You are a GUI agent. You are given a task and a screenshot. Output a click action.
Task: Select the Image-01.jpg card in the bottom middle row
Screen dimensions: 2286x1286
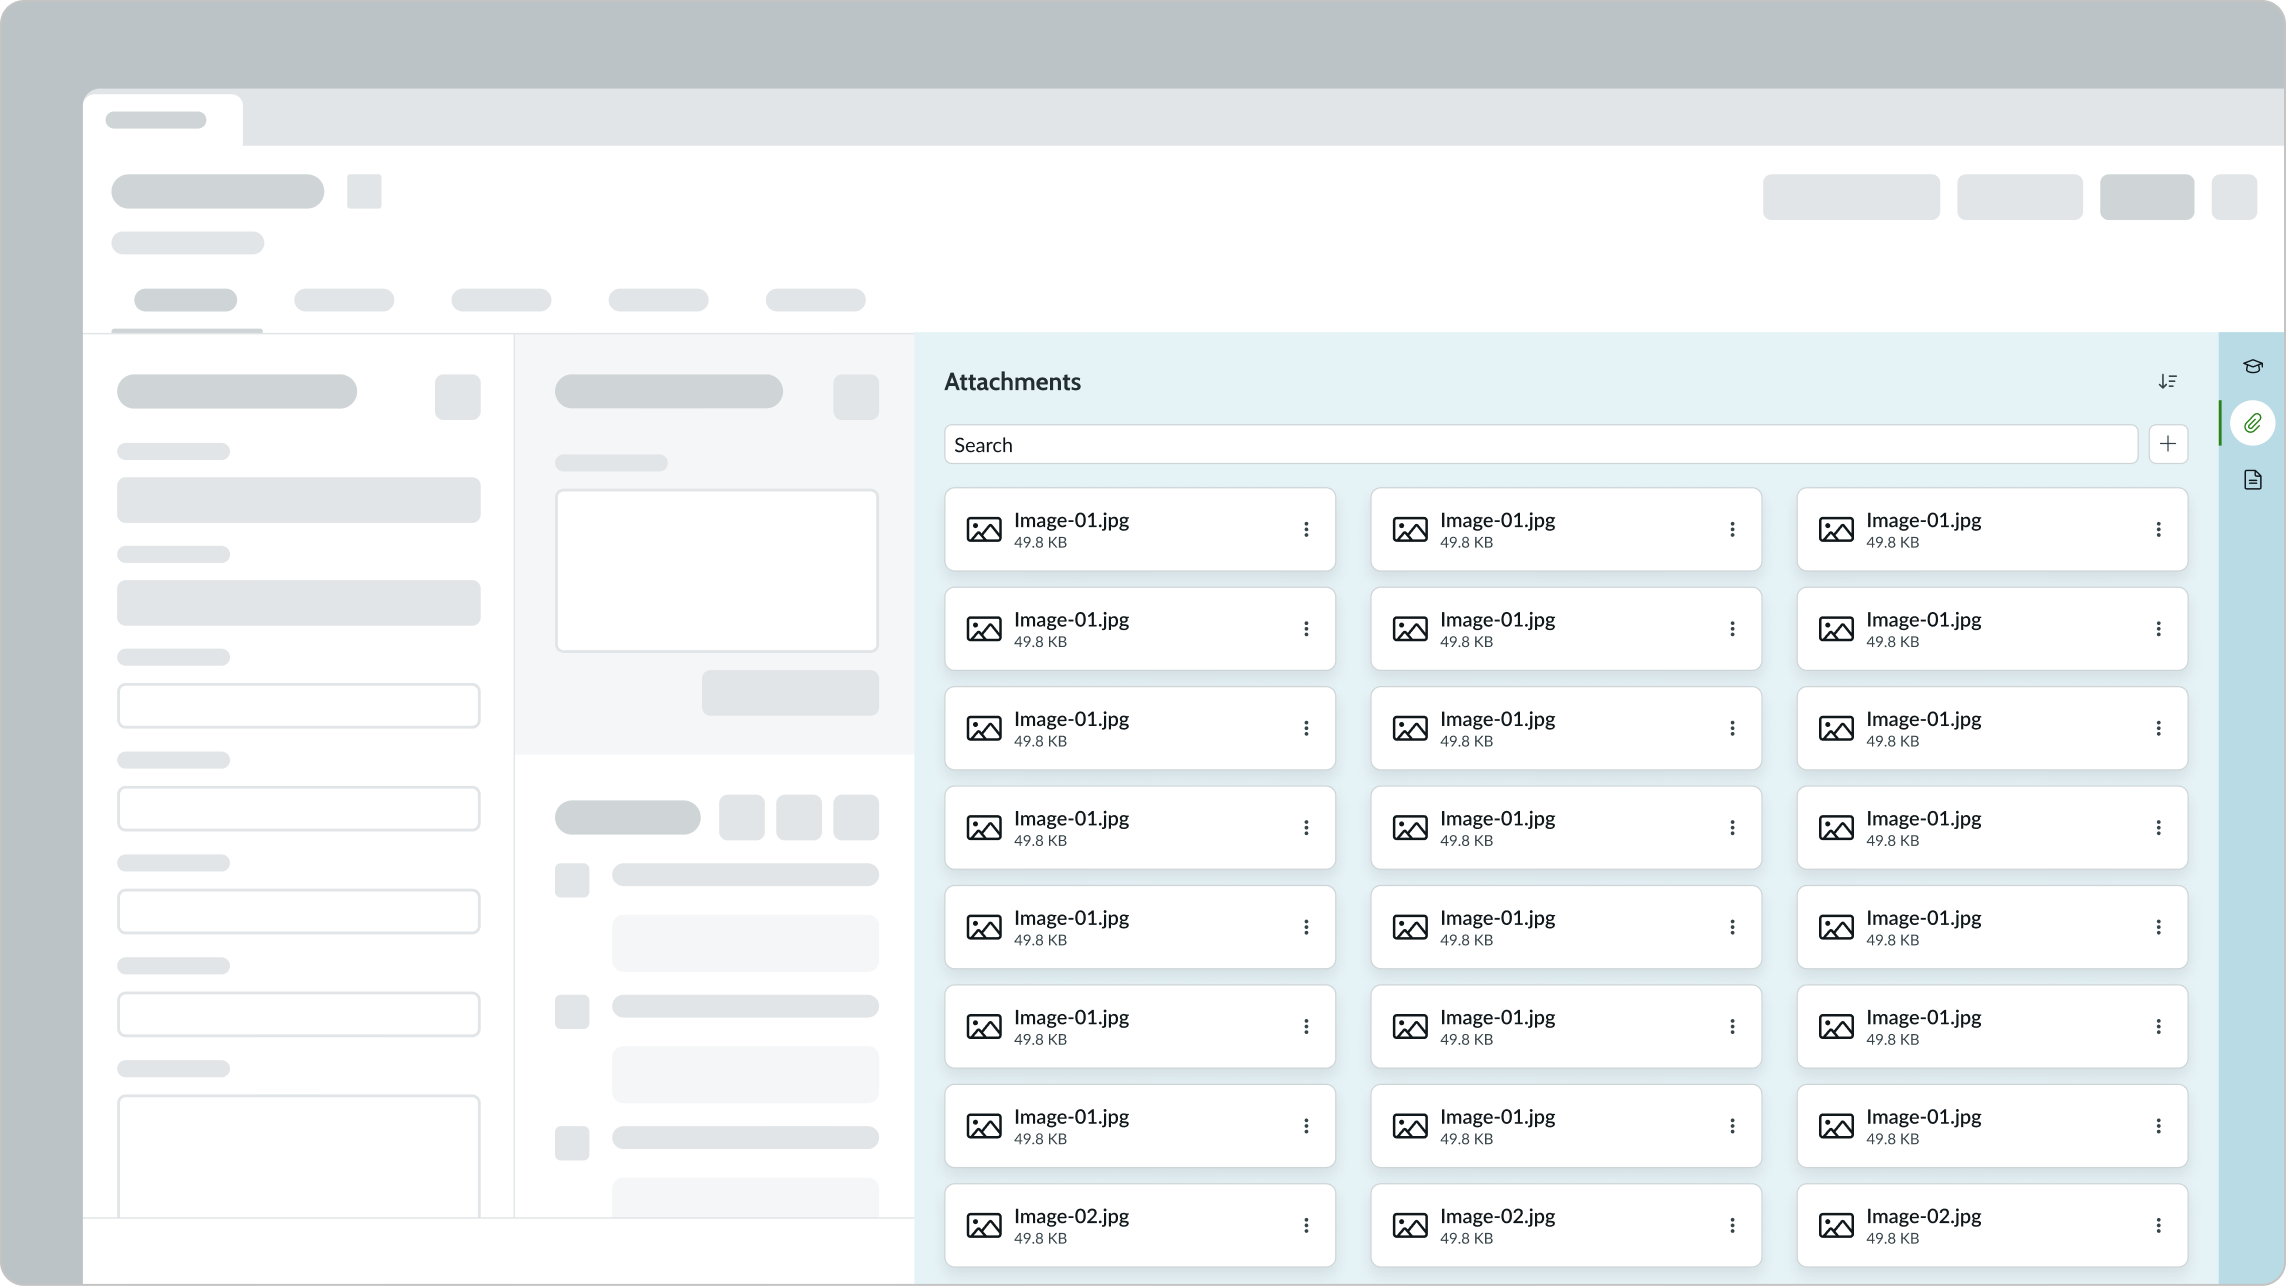(x=1565, y=1126)
